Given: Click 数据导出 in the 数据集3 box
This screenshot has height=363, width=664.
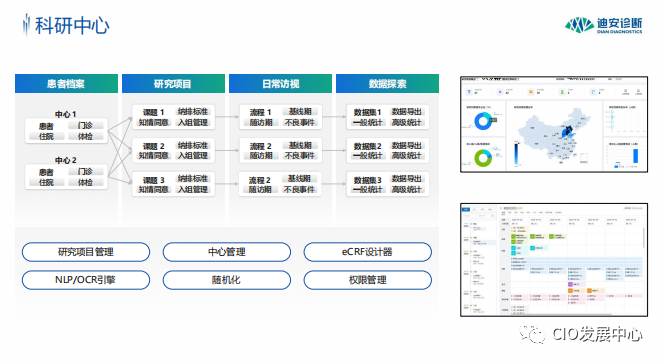Looking at the screenshot, I should (x=407, y=178).
